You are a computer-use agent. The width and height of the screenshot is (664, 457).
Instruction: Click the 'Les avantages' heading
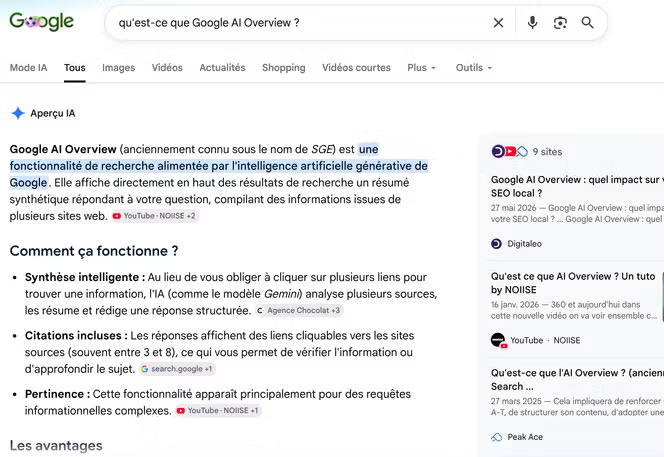point(56,445)
